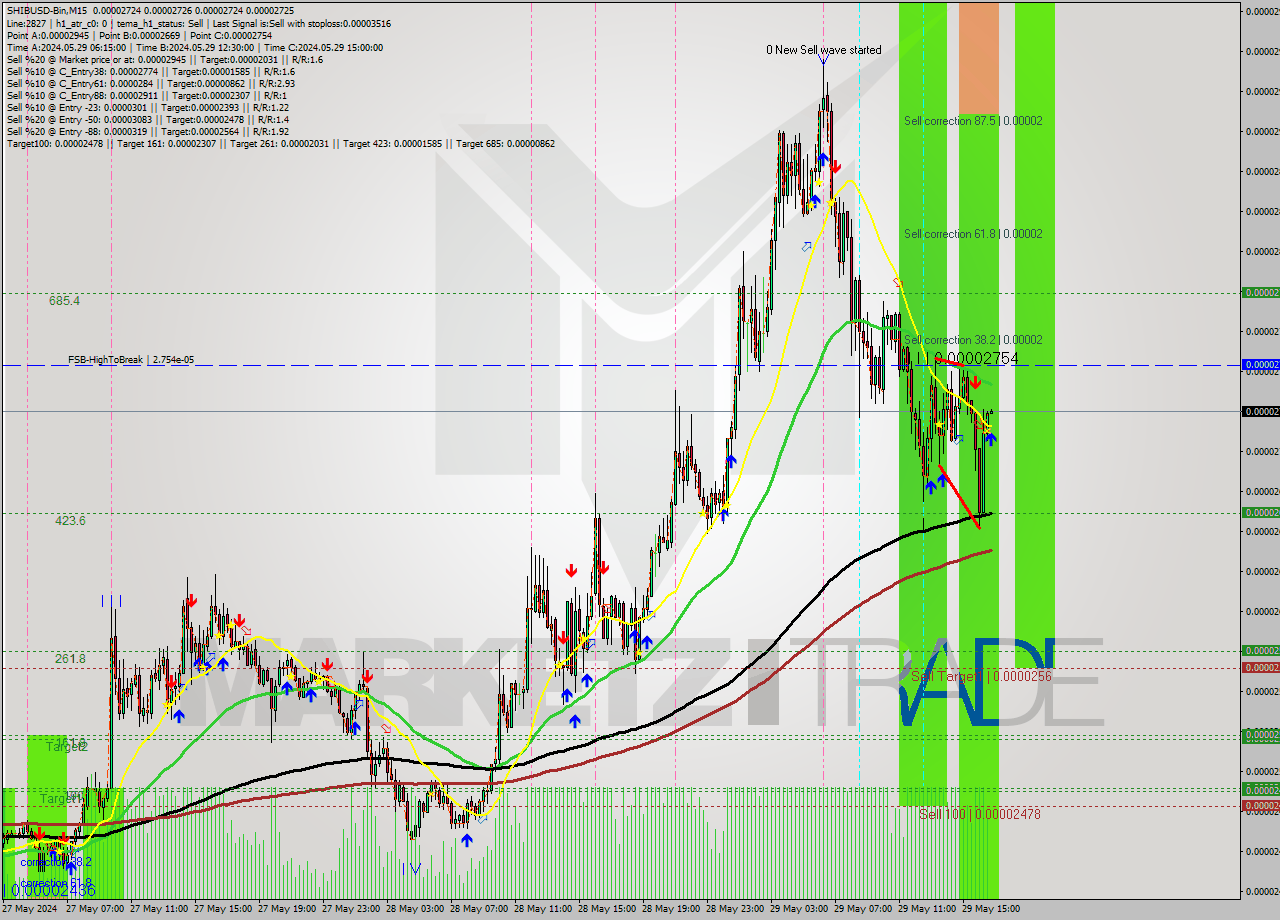Viewport: 1280px width, 920px height.
Task: Select the '423.6' Fibonacci level label
Action: 69,521
